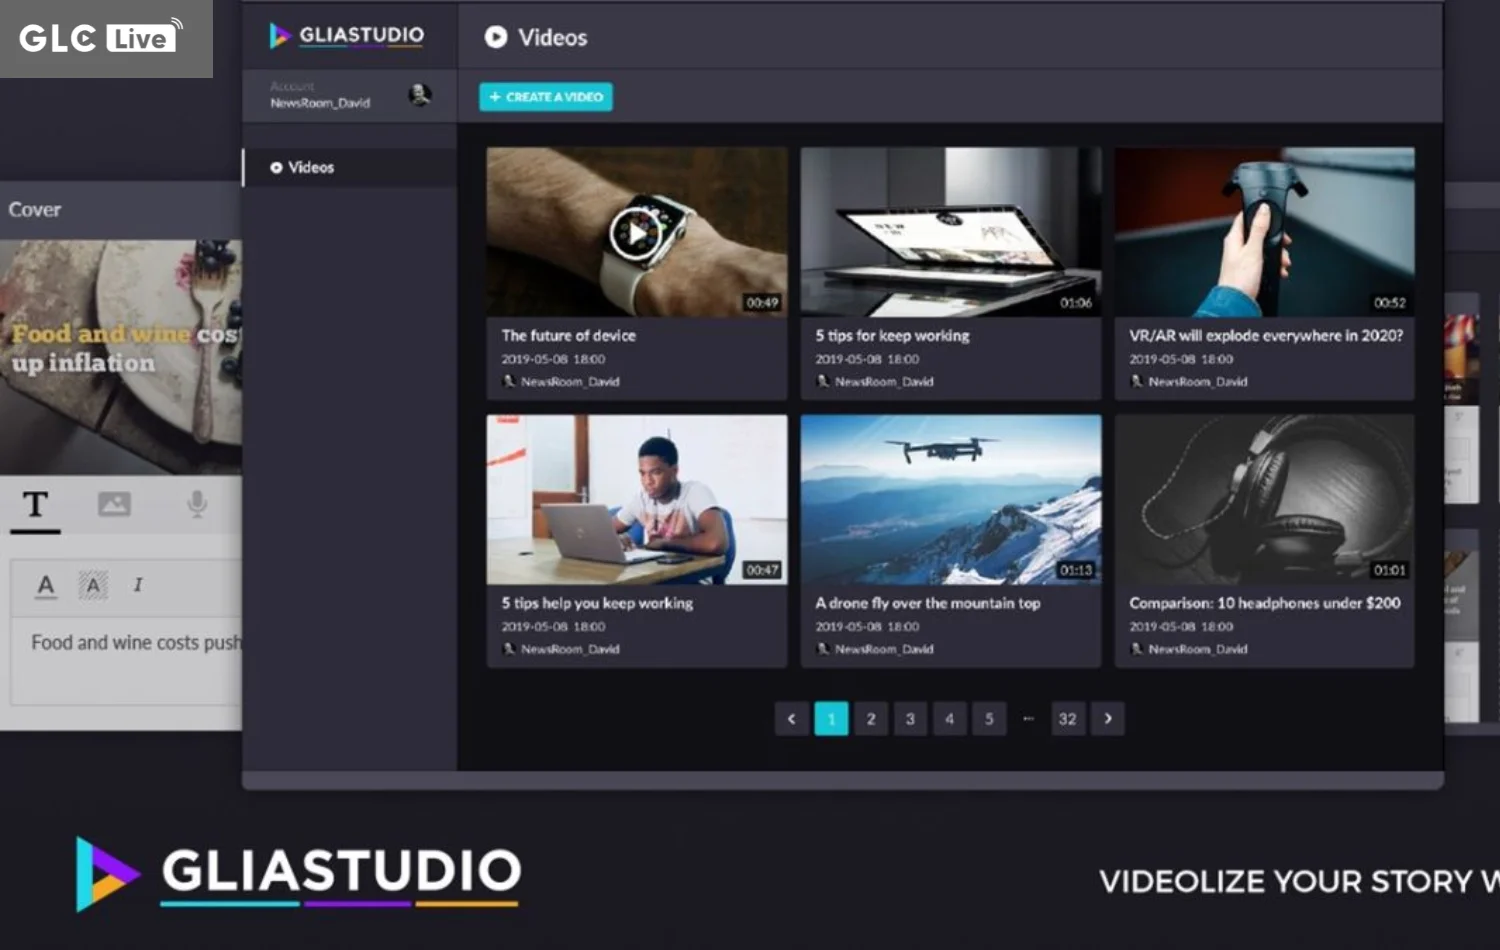Play The future of device video
The image size is (1500, 950).
click(636, 233)
